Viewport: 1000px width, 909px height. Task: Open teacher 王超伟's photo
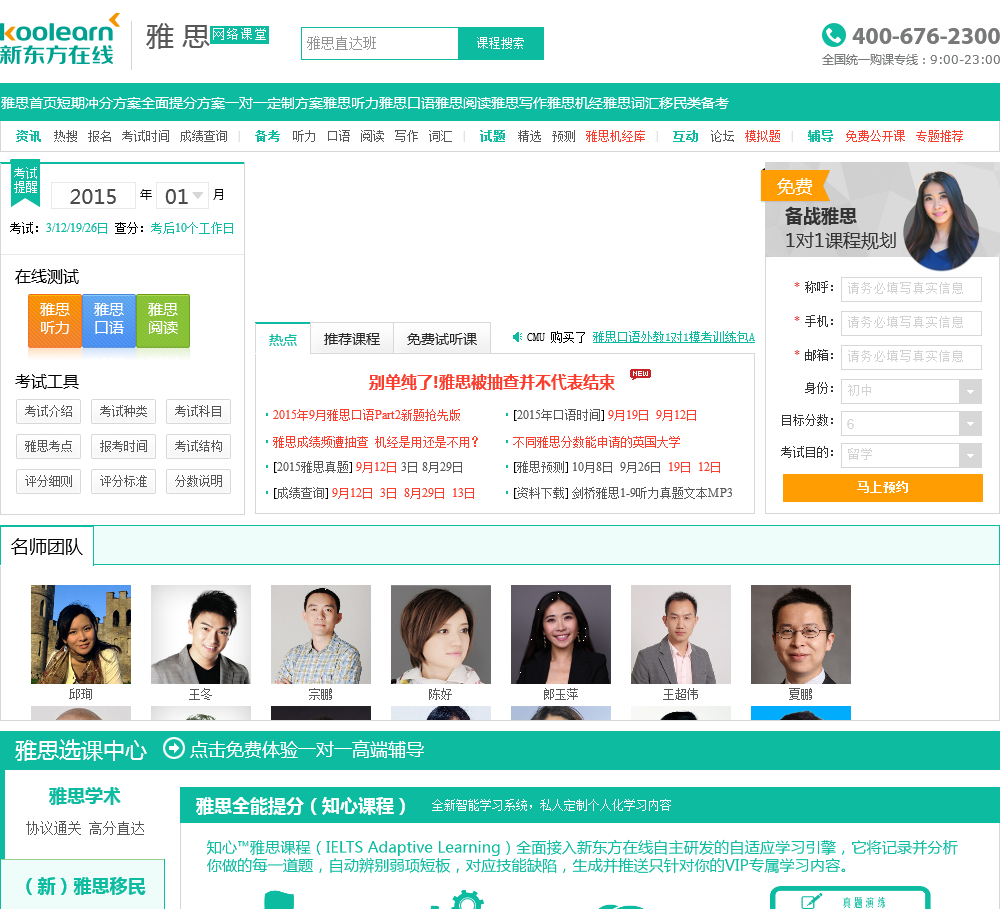[681, 634]
